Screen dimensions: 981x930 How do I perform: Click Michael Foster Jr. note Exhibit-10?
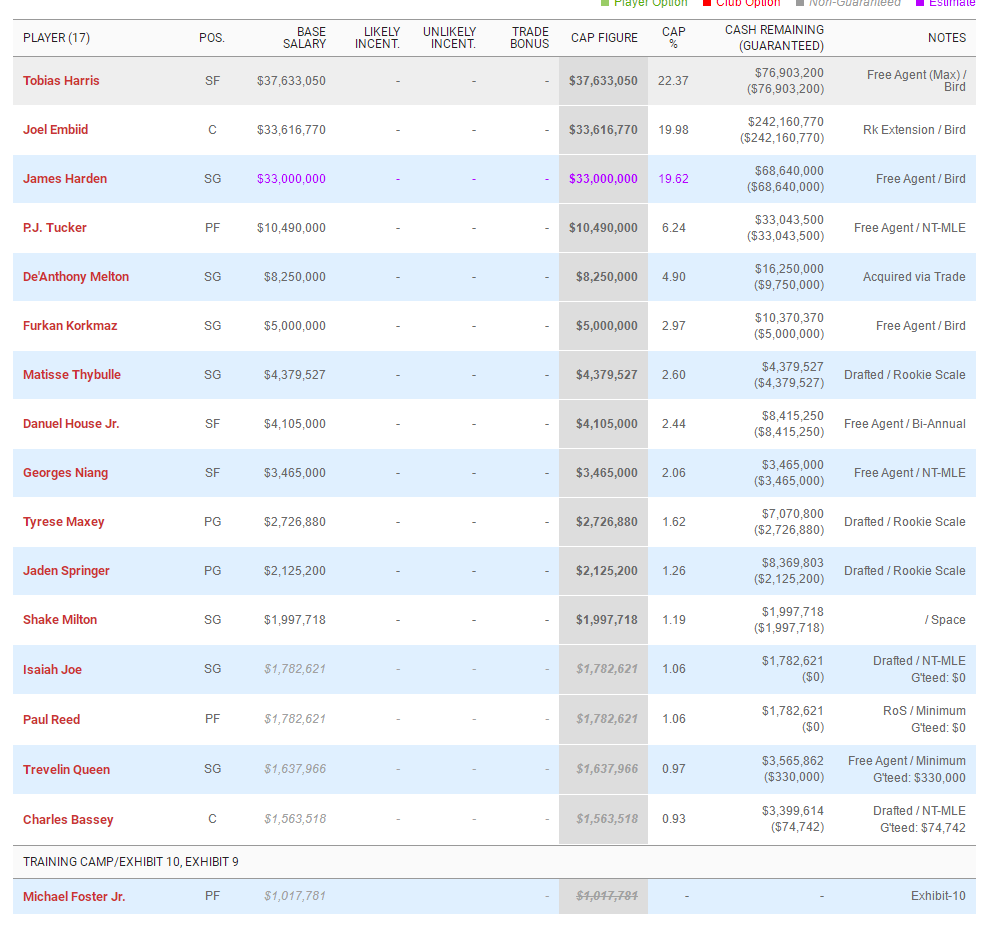click(938, 896)
